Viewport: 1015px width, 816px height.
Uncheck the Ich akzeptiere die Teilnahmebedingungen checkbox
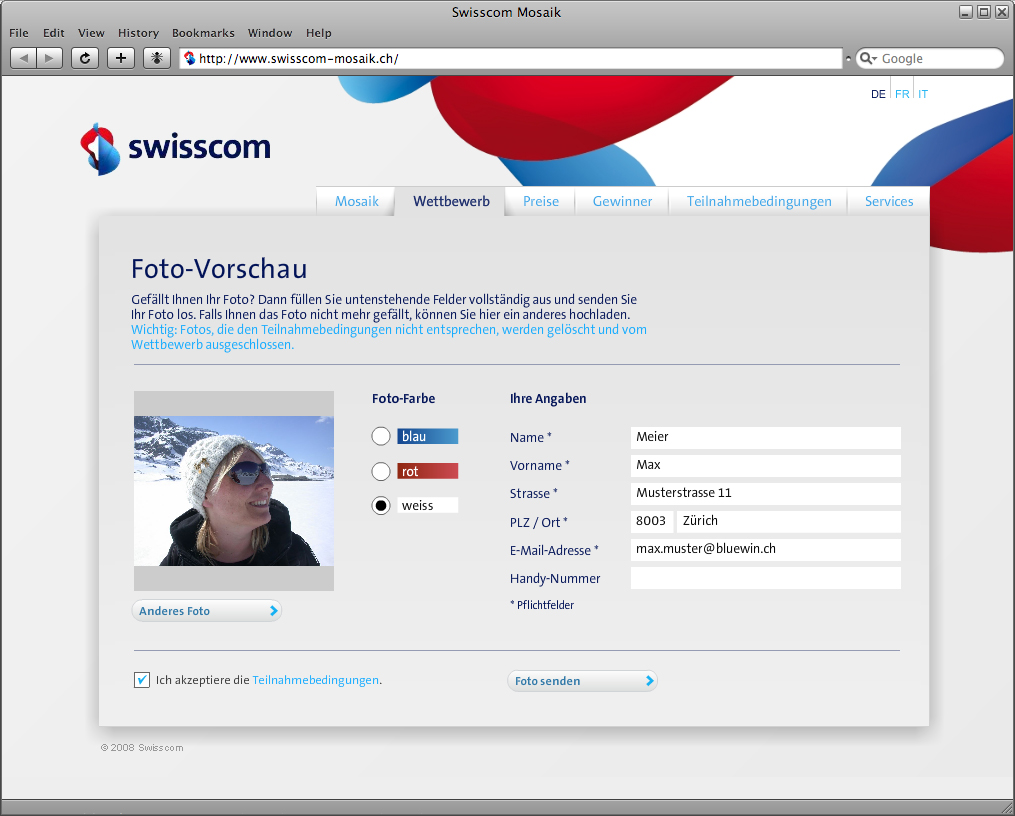coord(142,680)
